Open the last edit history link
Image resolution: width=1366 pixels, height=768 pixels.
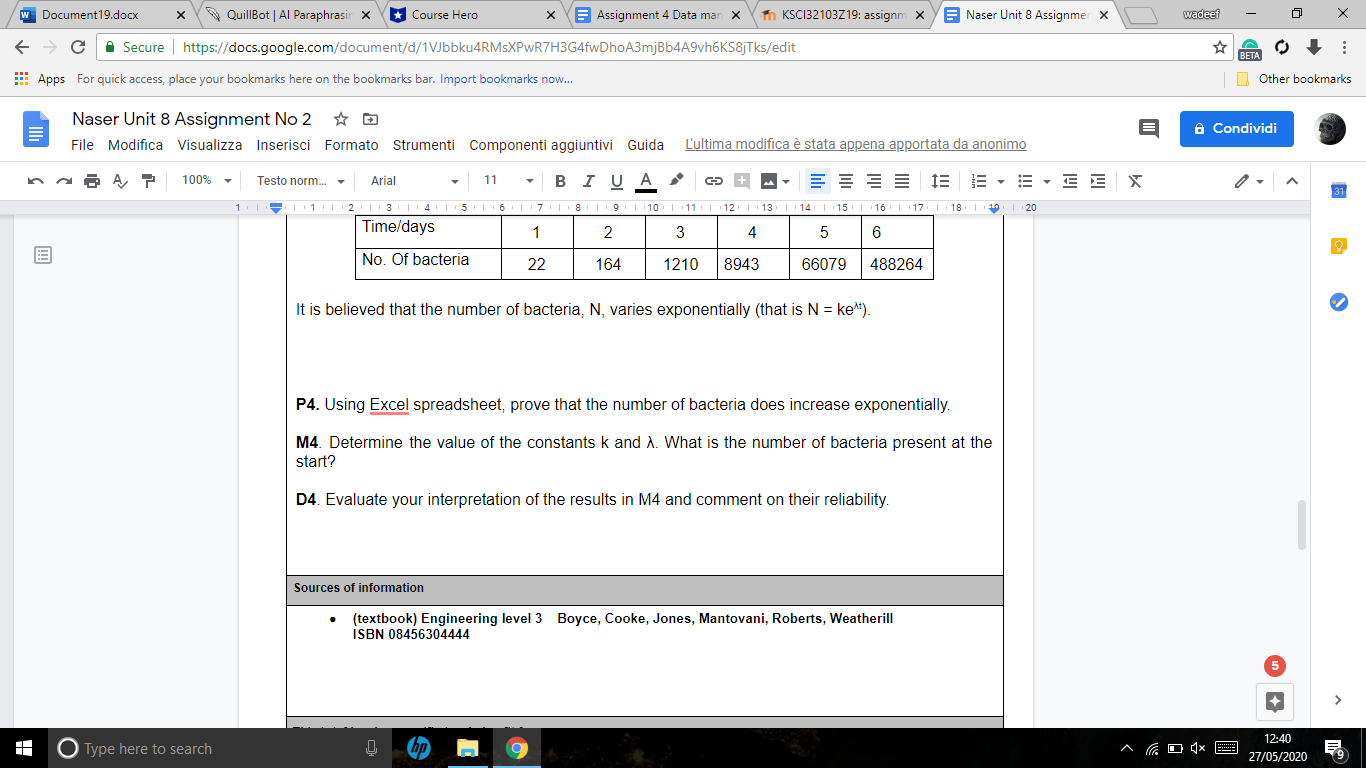click(x=856, y=145)
